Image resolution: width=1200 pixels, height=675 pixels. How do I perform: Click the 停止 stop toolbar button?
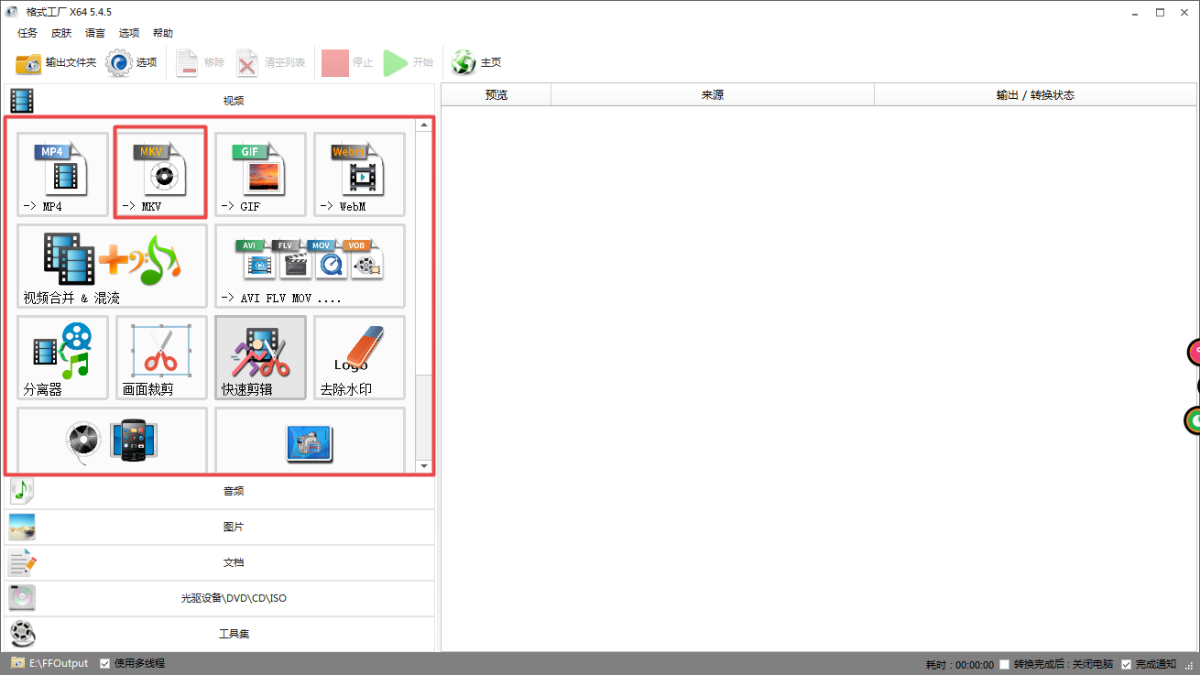(347, 63)
